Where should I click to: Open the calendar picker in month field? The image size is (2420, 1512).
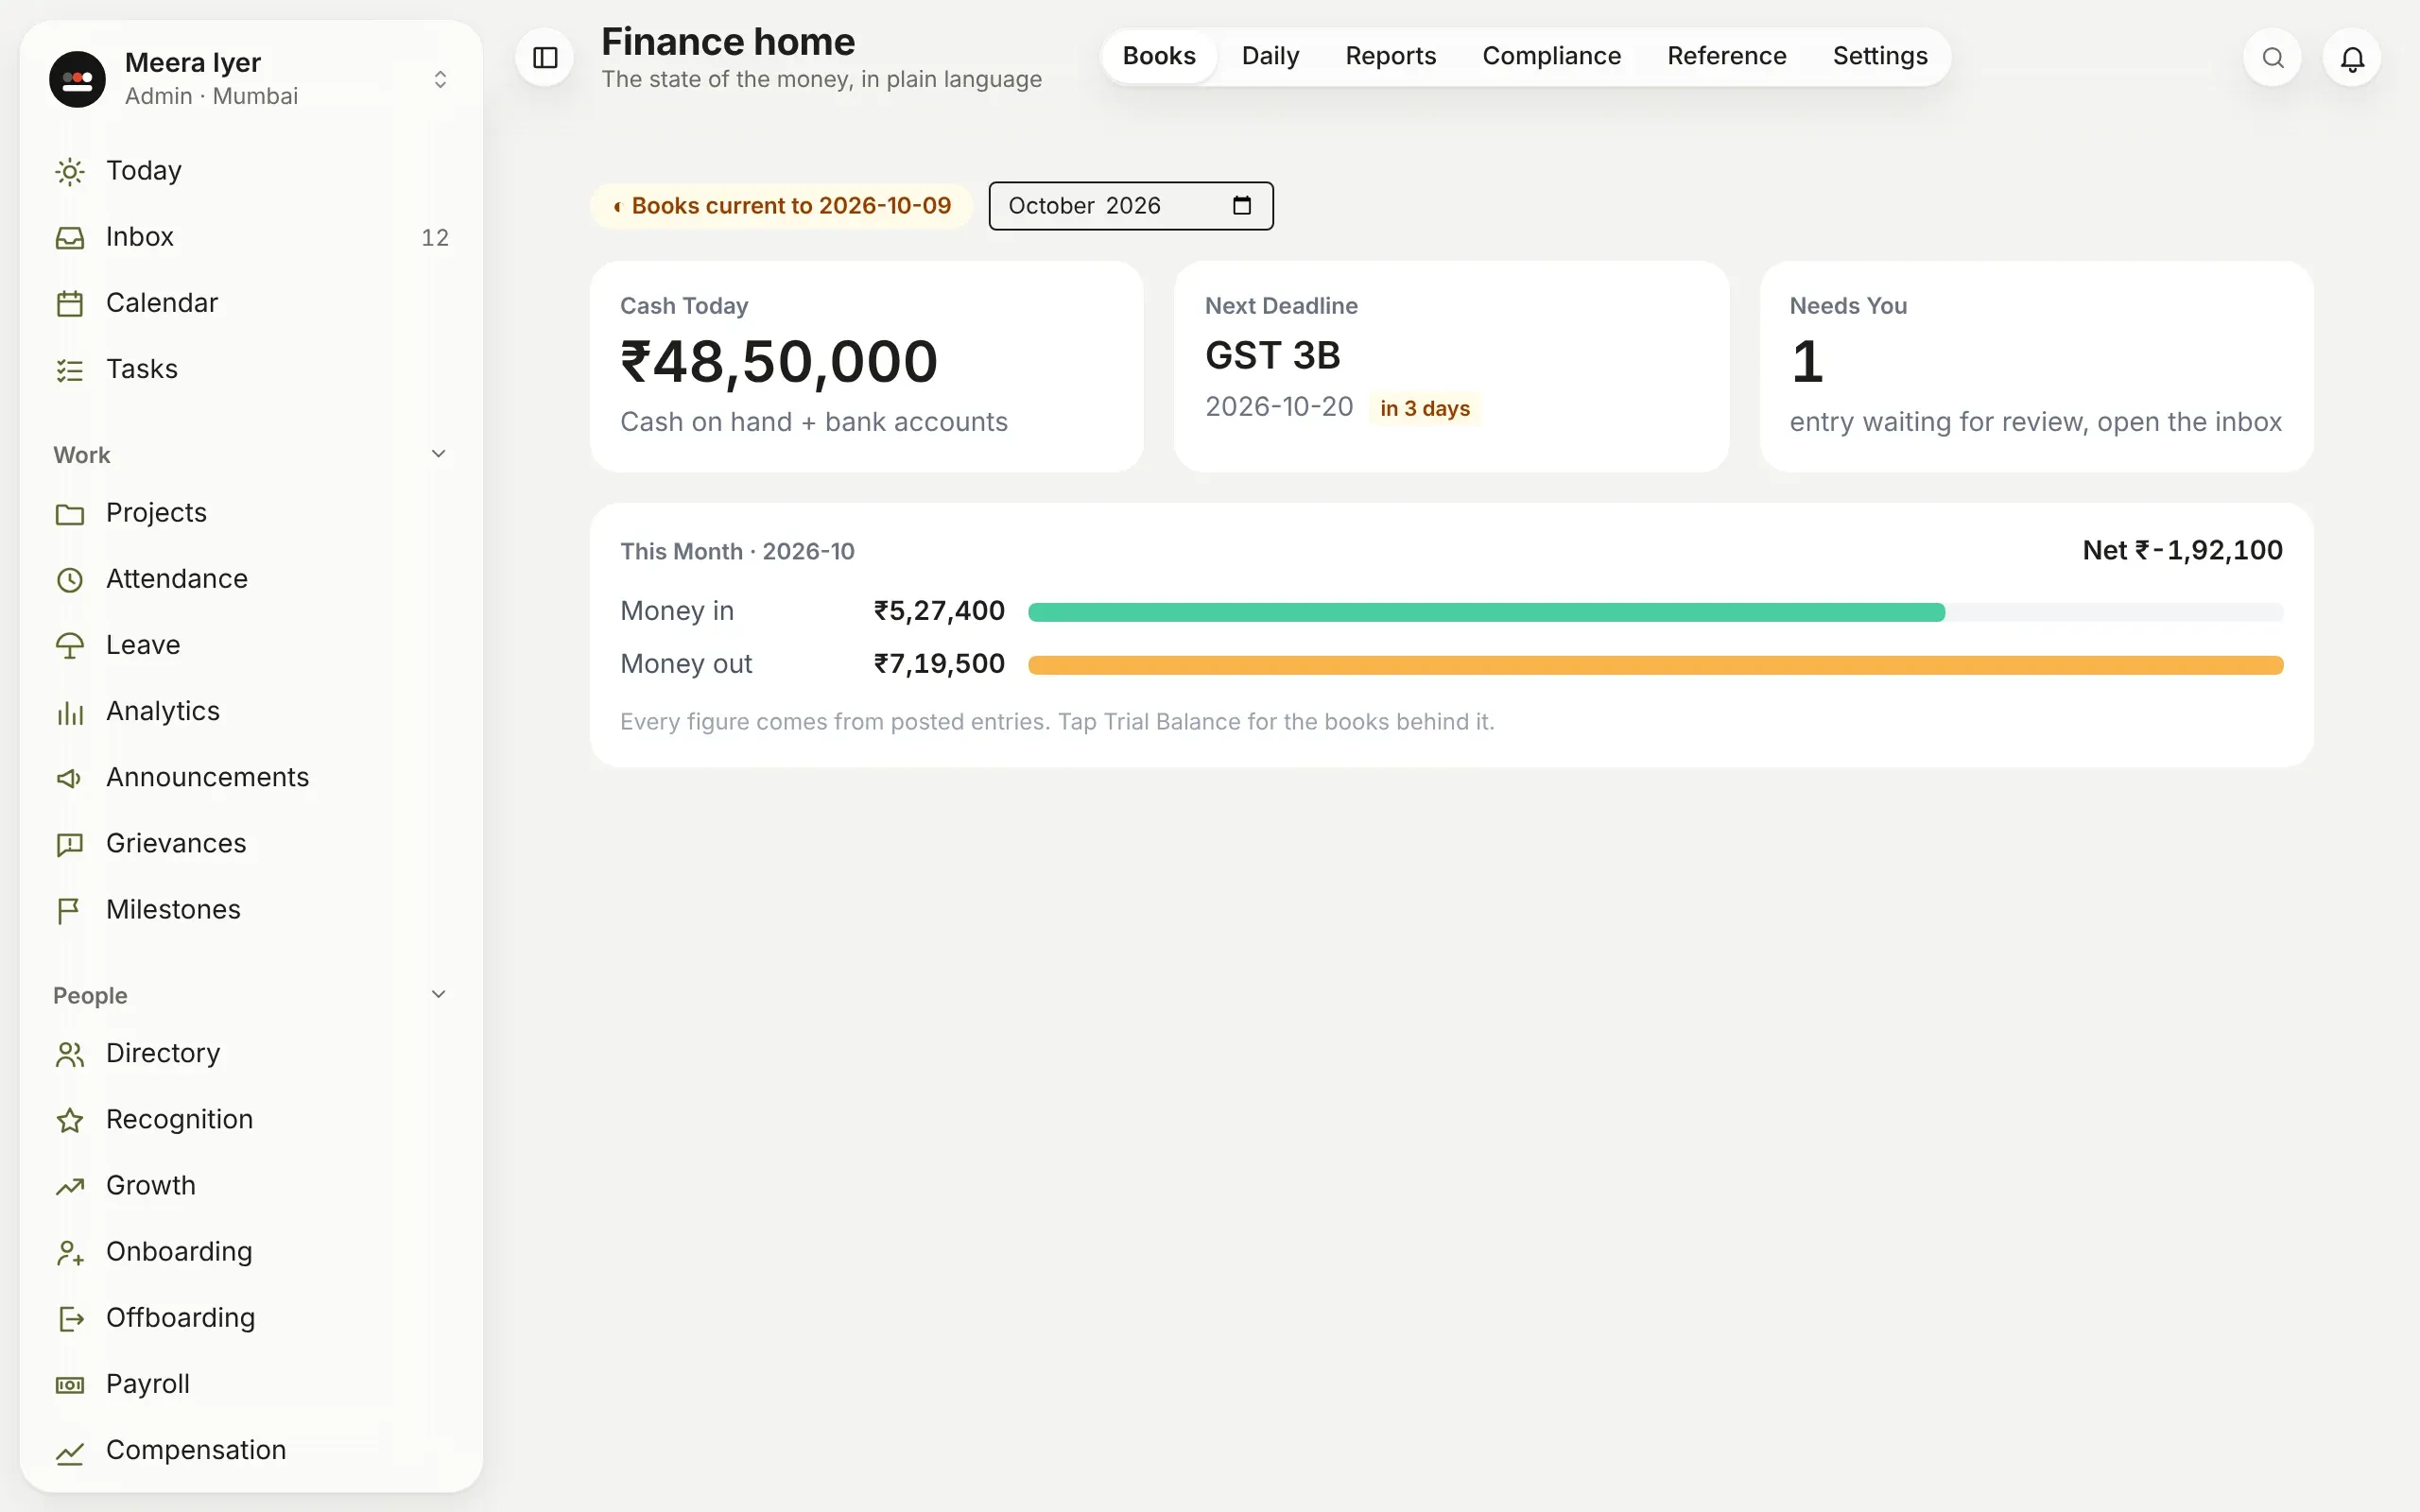[x=1242, y=205]
